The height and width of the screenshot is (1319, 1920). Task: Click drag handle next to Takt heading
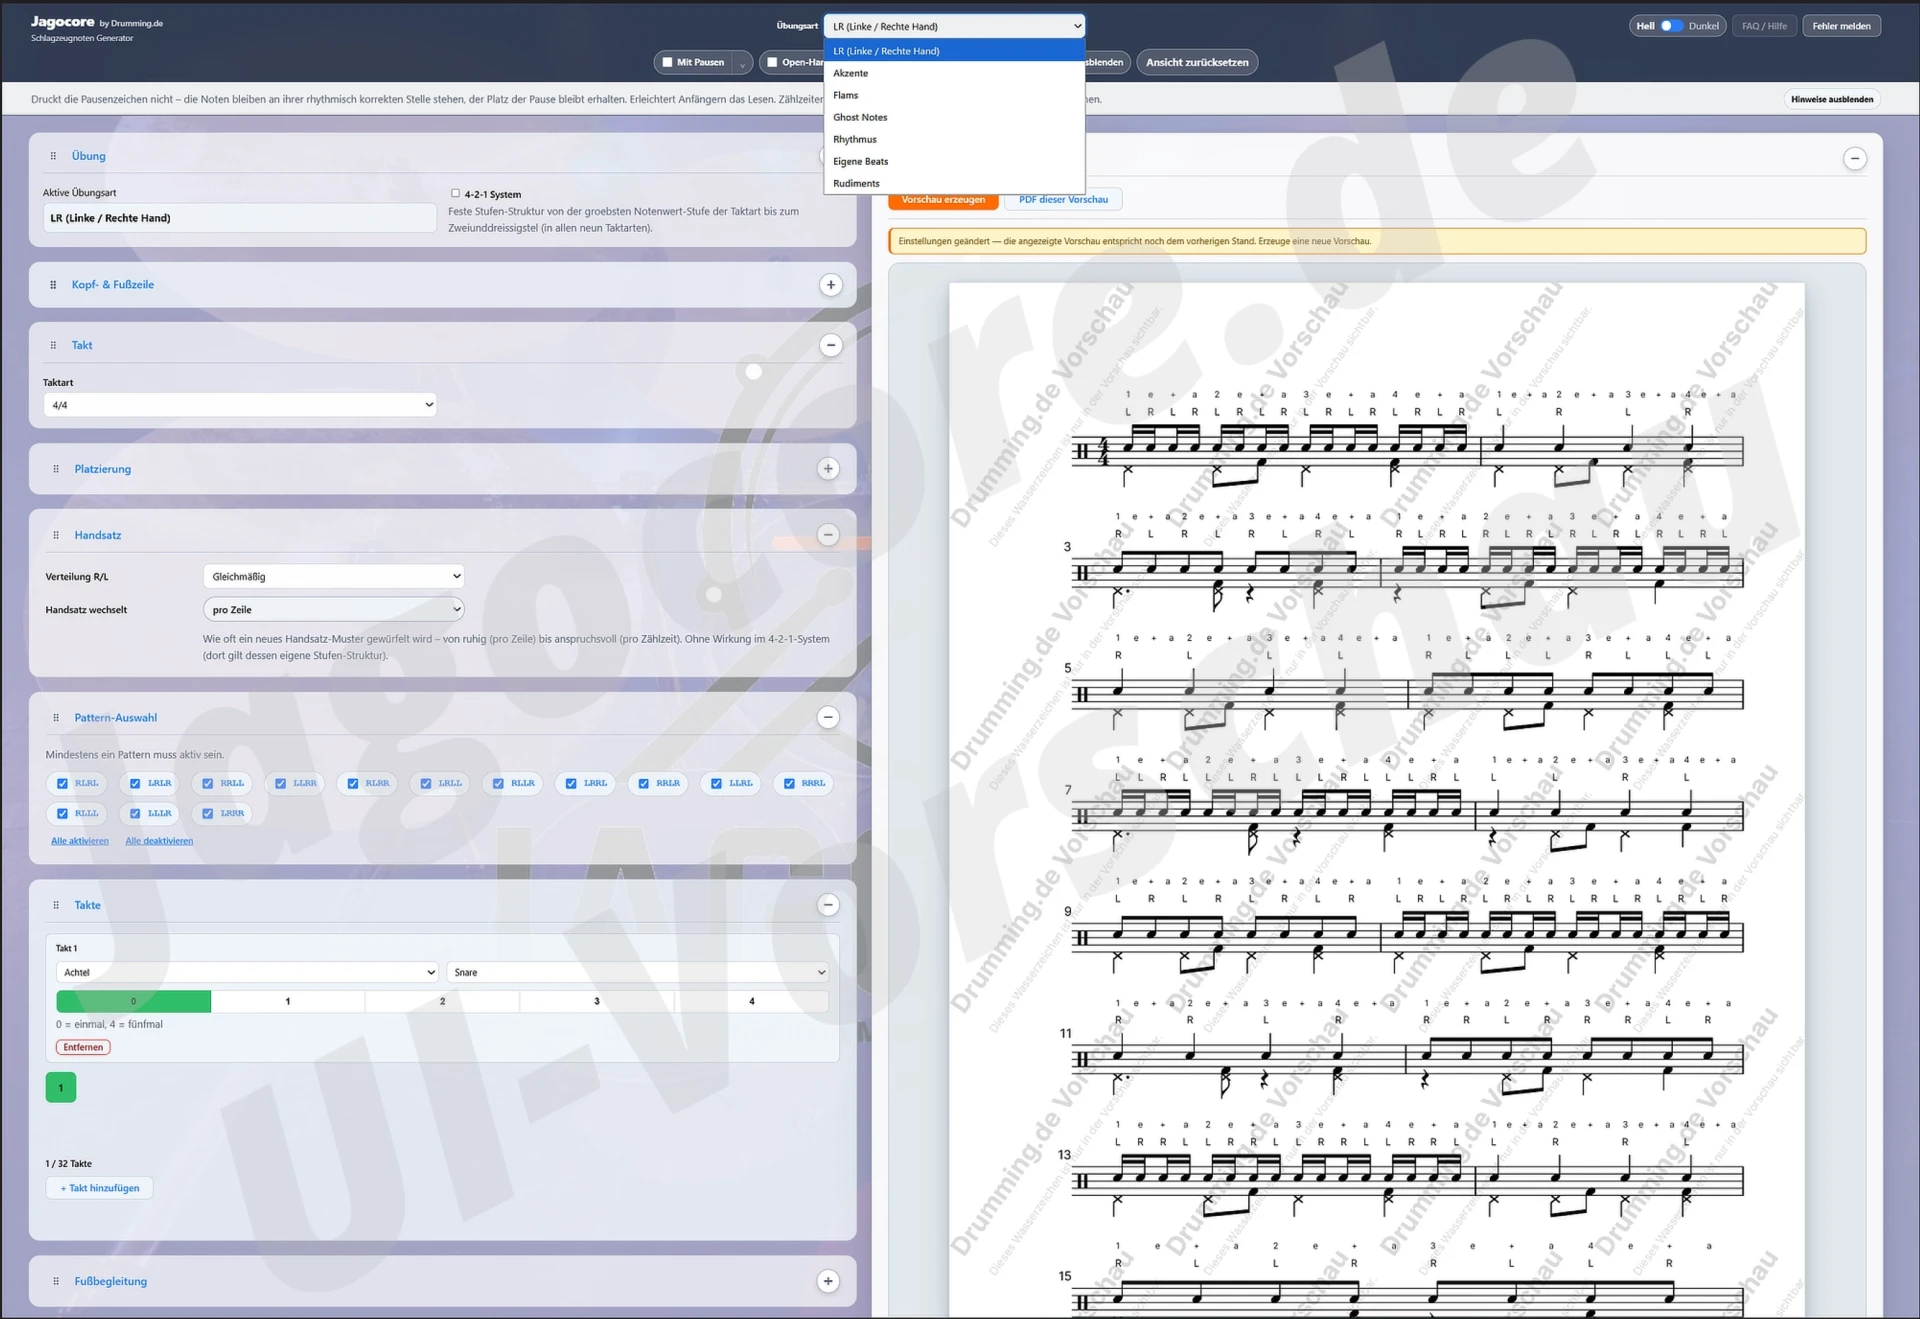pos(53,345)
